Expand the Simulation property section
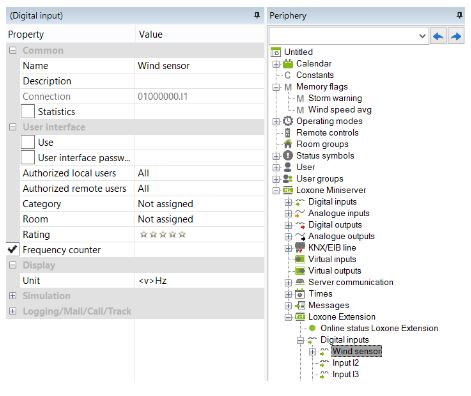Viewport: 471px width, 396px height. pyautogui.click(x=12, y=296)
